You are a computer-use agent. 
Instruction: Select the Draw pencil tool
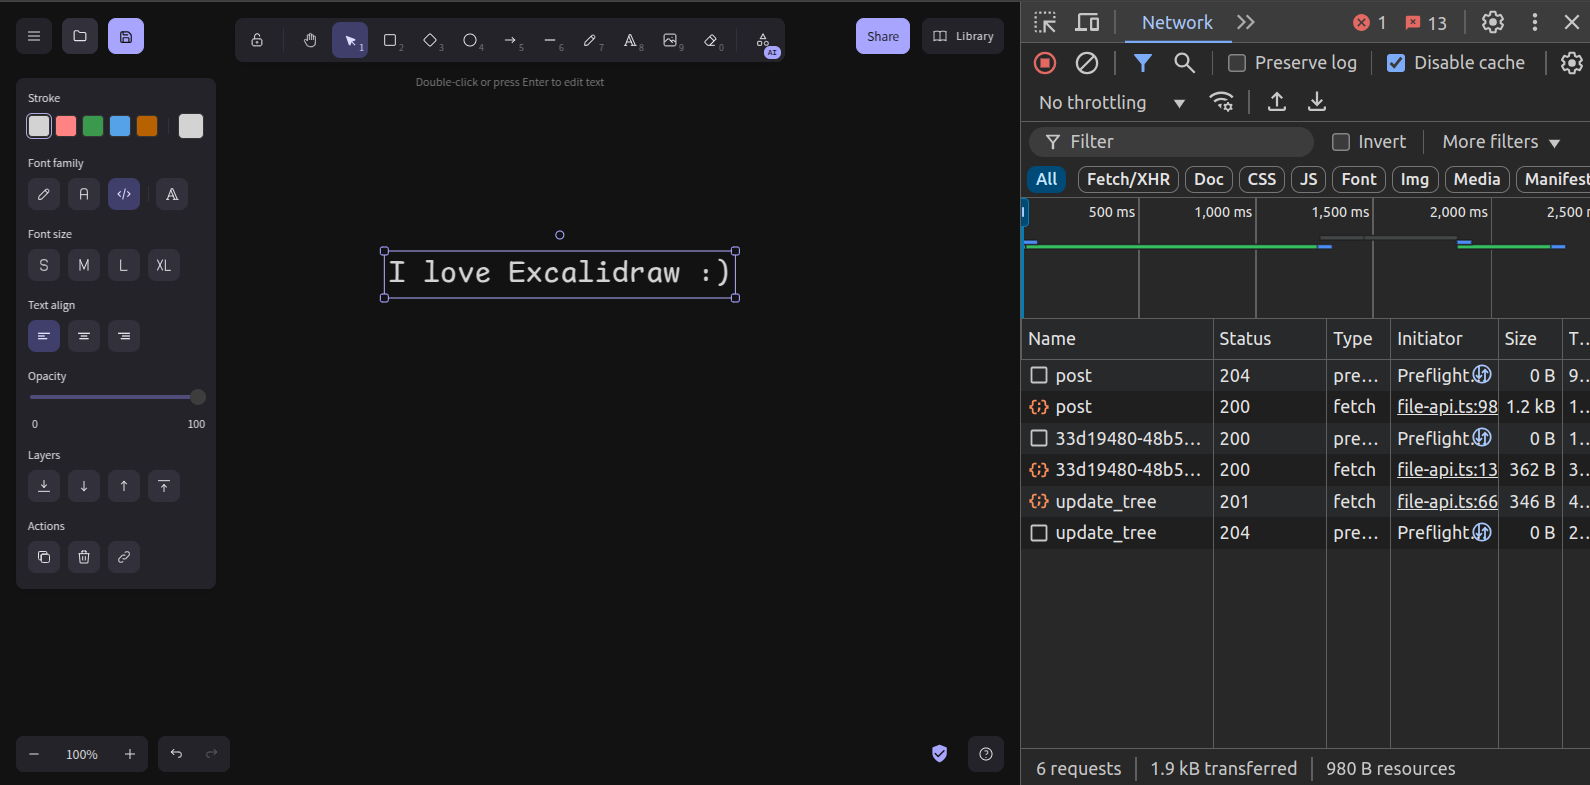tap(590, 40)
